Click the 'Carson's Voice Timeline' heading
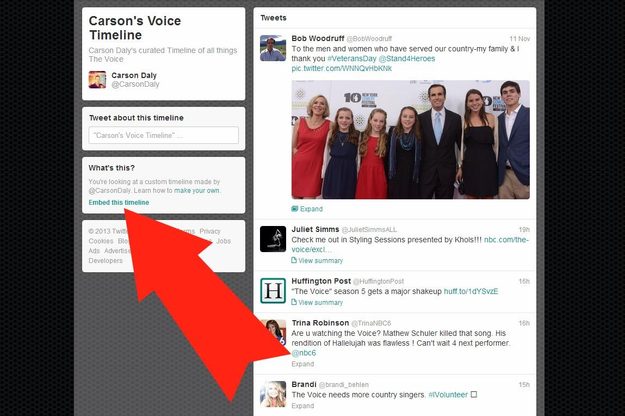Screen dimensions: 625x416 tap(135, 28)
